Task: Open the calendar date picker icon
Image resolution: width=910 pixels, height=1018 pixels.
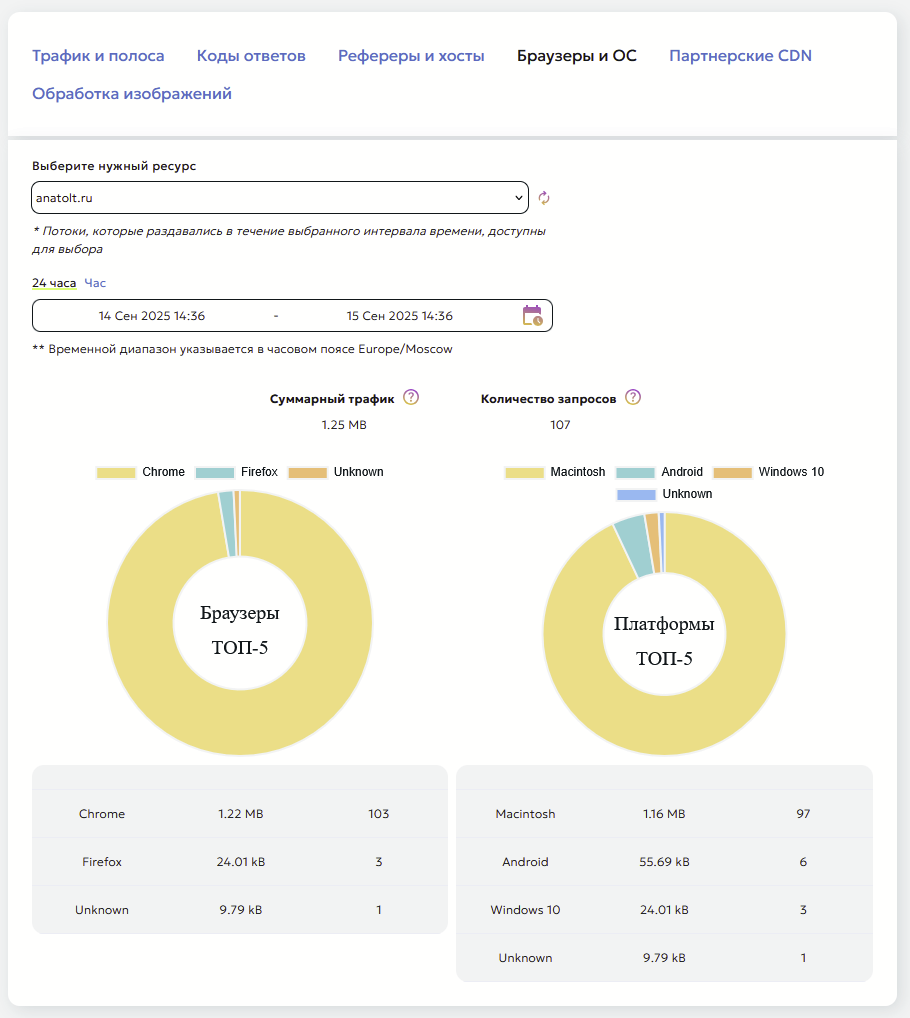Action: 532,316
